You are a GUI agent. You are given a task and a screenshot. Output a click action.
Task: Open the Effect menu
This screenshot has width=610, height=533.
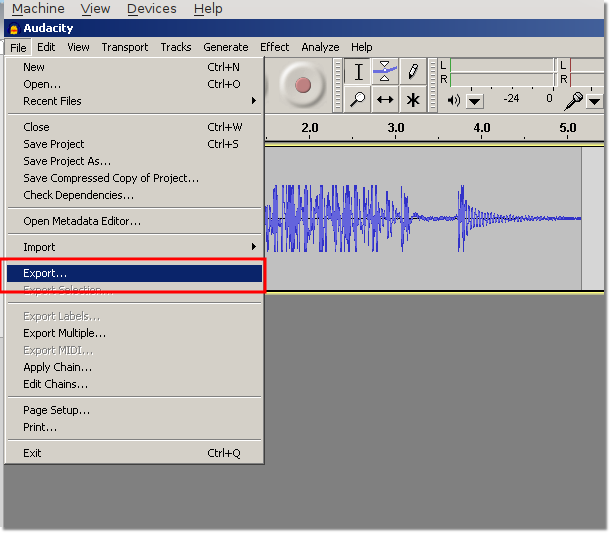point(274,47)
